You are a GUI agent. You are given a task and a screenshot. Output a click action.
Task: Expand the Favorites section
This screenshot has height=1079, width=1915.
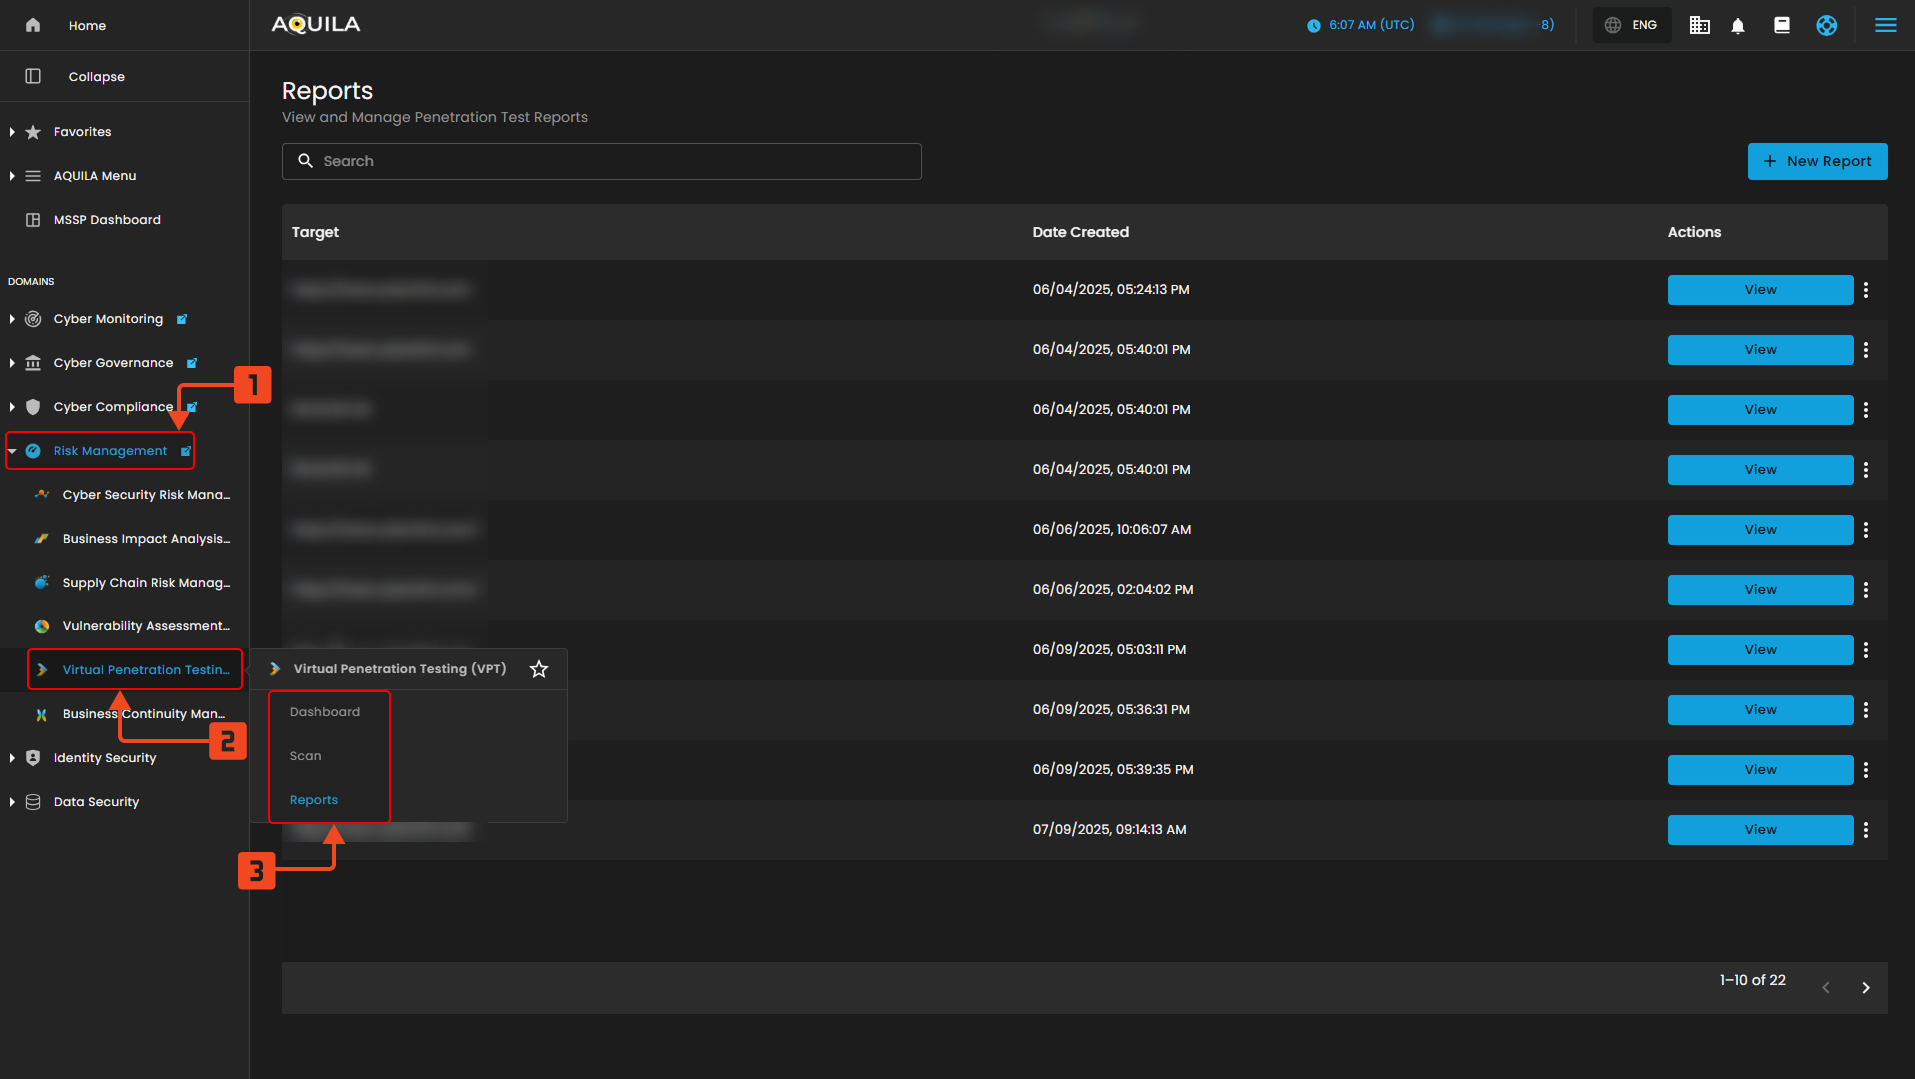[12, 132]
